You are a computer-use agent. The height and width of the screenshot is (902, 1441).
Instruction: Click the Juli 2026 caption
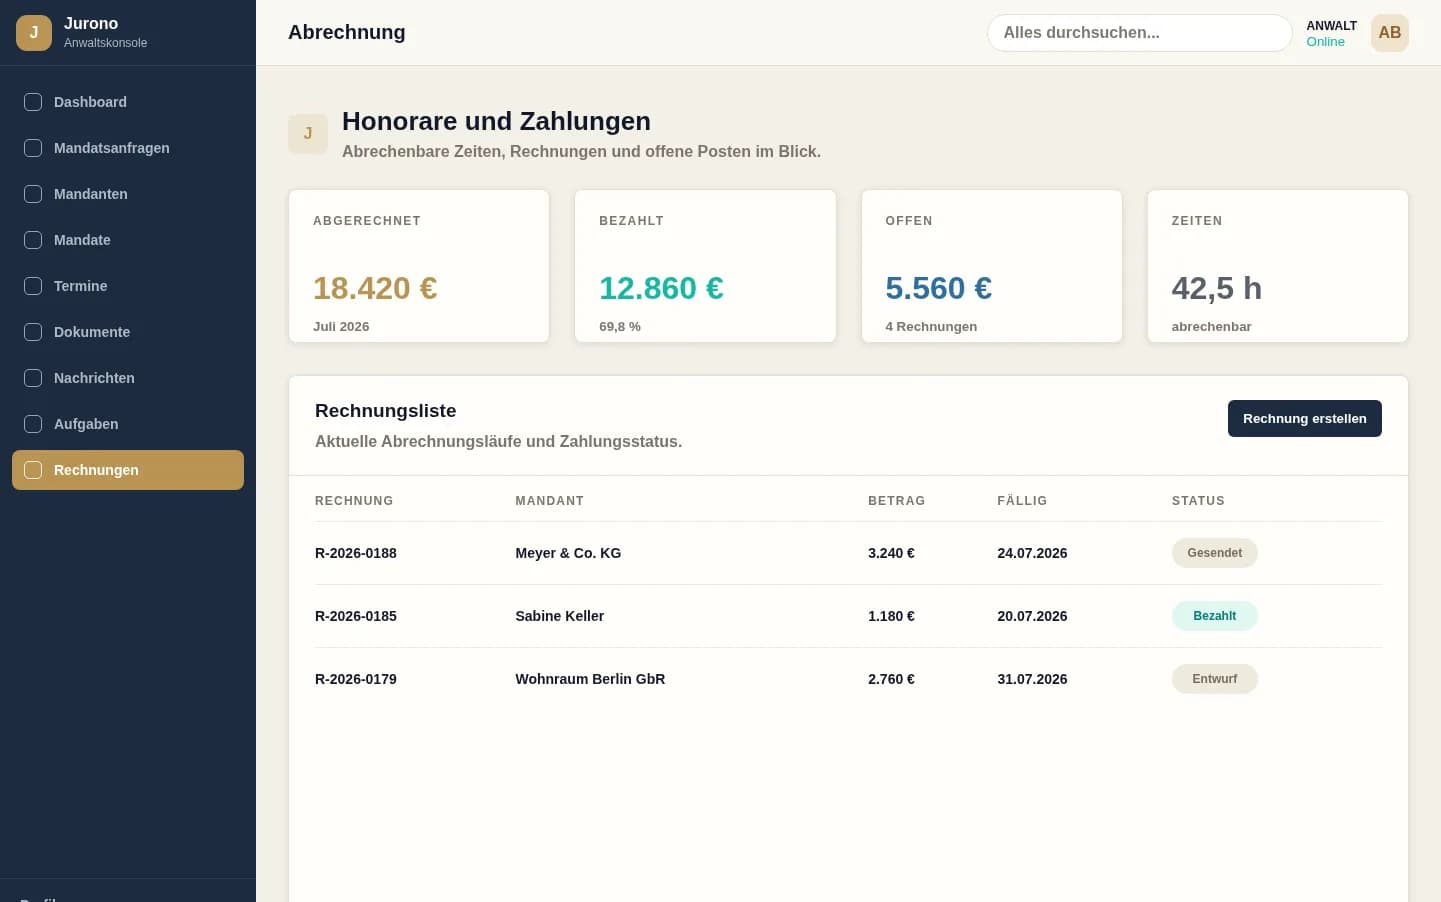[x=341, y=326]
